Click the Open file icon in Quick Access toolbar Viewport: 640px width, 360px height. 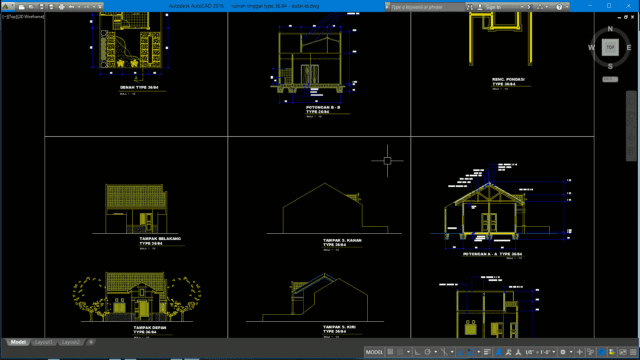point(31,7)
